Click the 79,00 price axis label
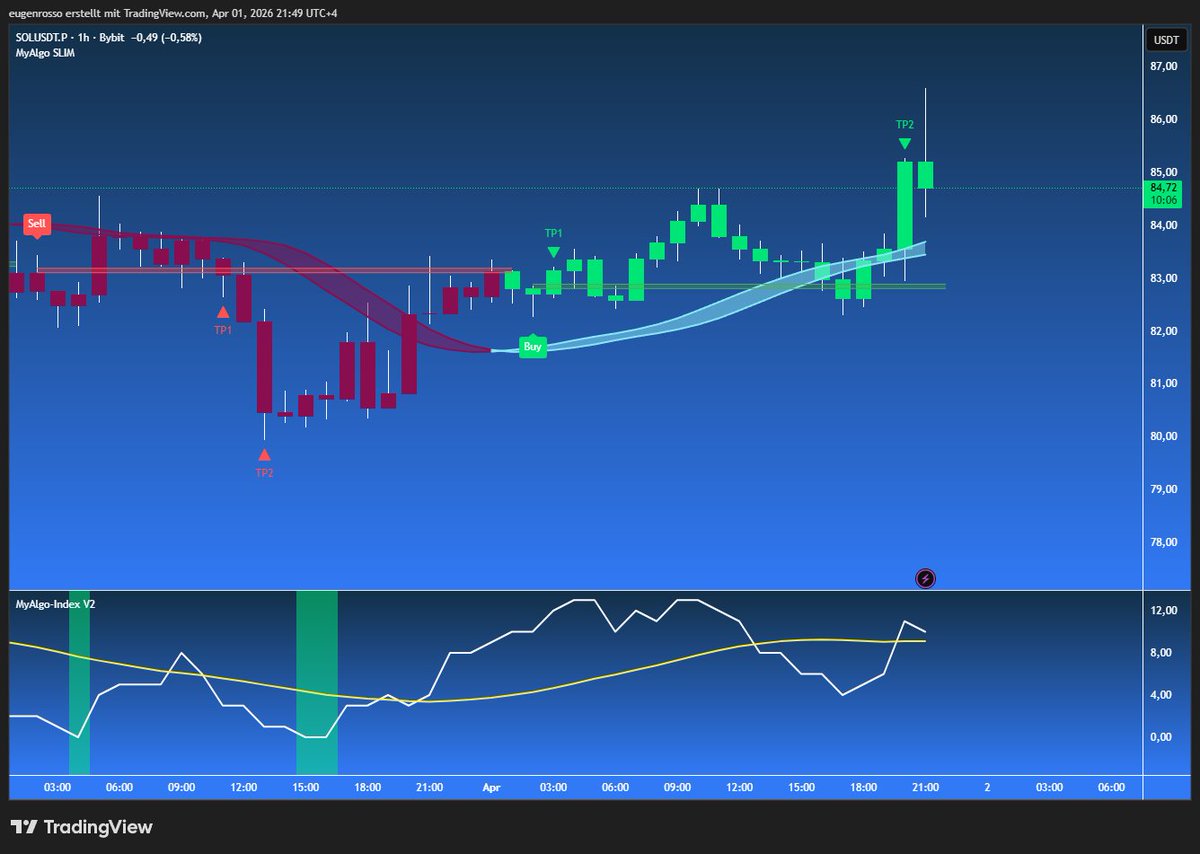Viewport: 1200px width, 854px height. 1164,489
